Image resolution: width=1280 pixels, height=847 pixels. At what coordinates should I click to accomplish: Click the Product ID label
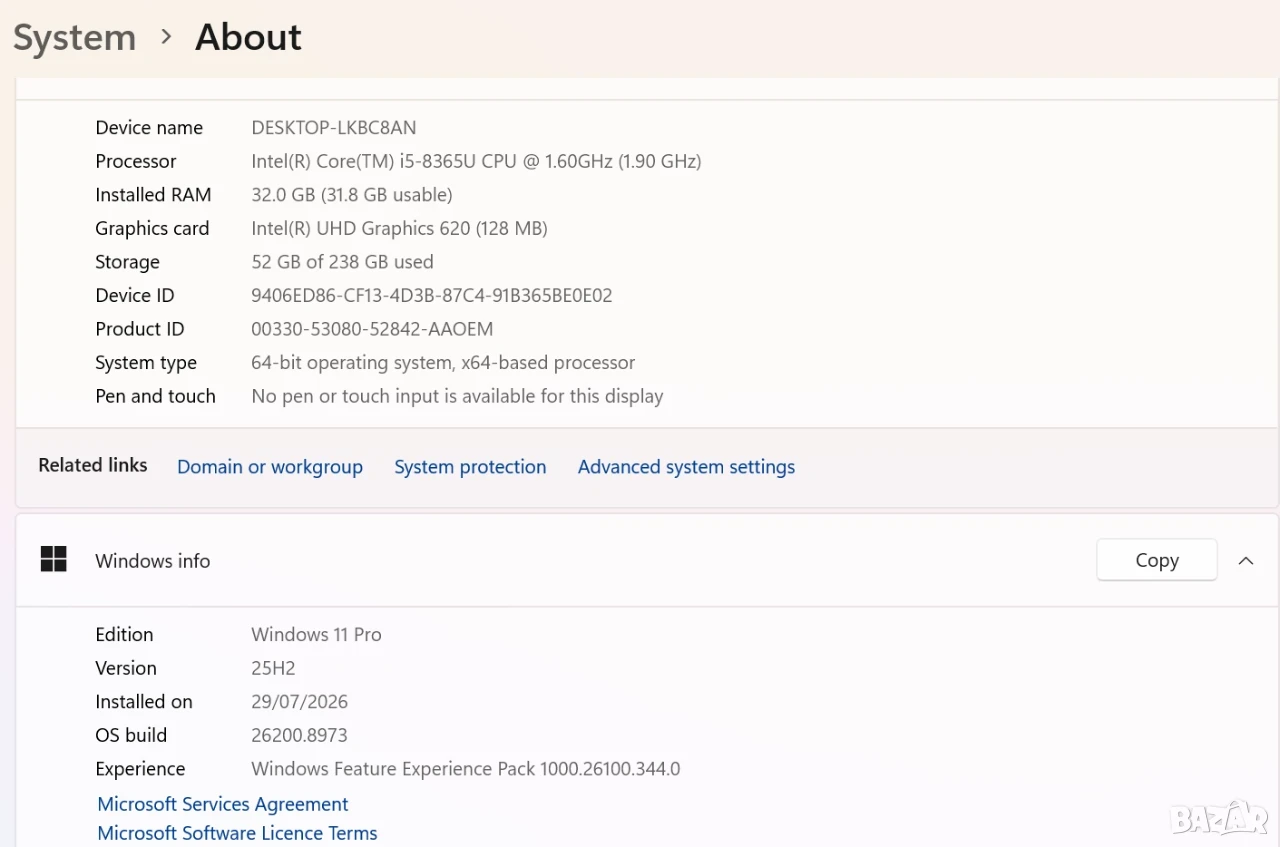[x=140, y=329]
